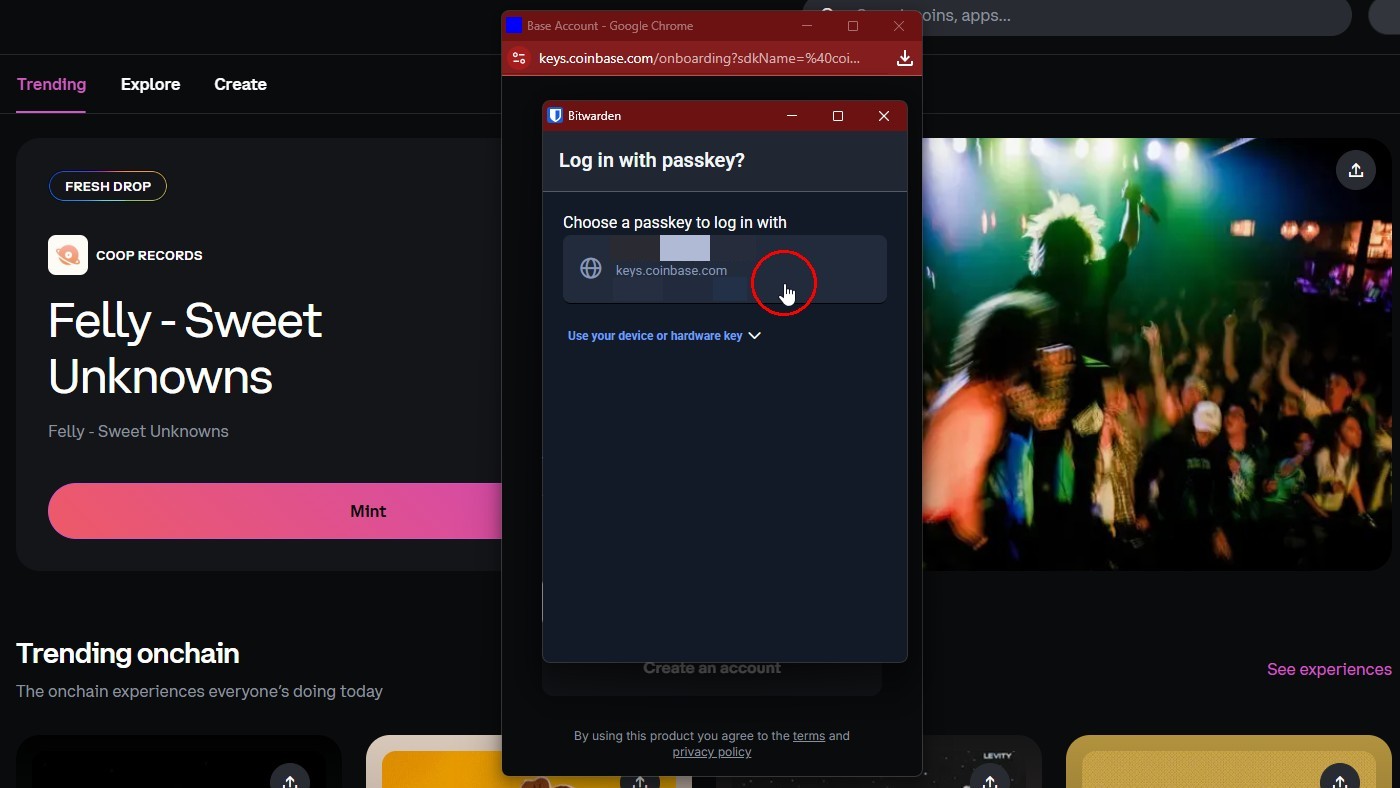This screenshot has width=1400, height=788.
Task: Focus the coins and apps search field
Action: click(x=1076, y=16)
